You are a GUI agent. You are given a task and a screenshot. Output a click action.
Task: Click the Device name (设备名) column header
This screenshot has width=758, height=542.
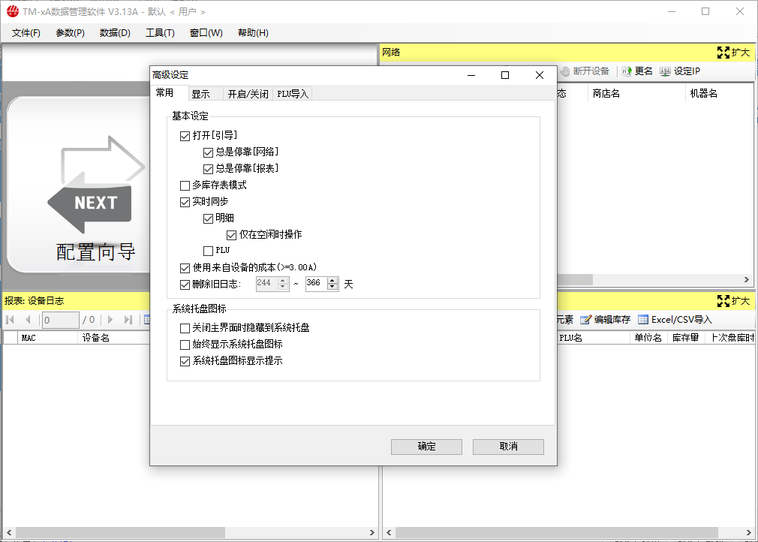114,337
